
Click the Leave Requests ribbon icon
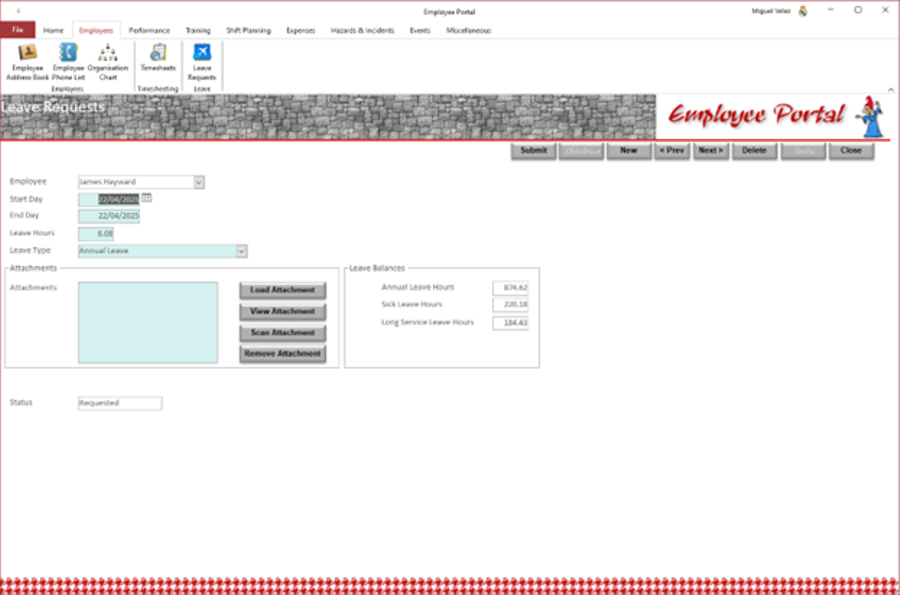pyautogui.click(x=202, y=61)
